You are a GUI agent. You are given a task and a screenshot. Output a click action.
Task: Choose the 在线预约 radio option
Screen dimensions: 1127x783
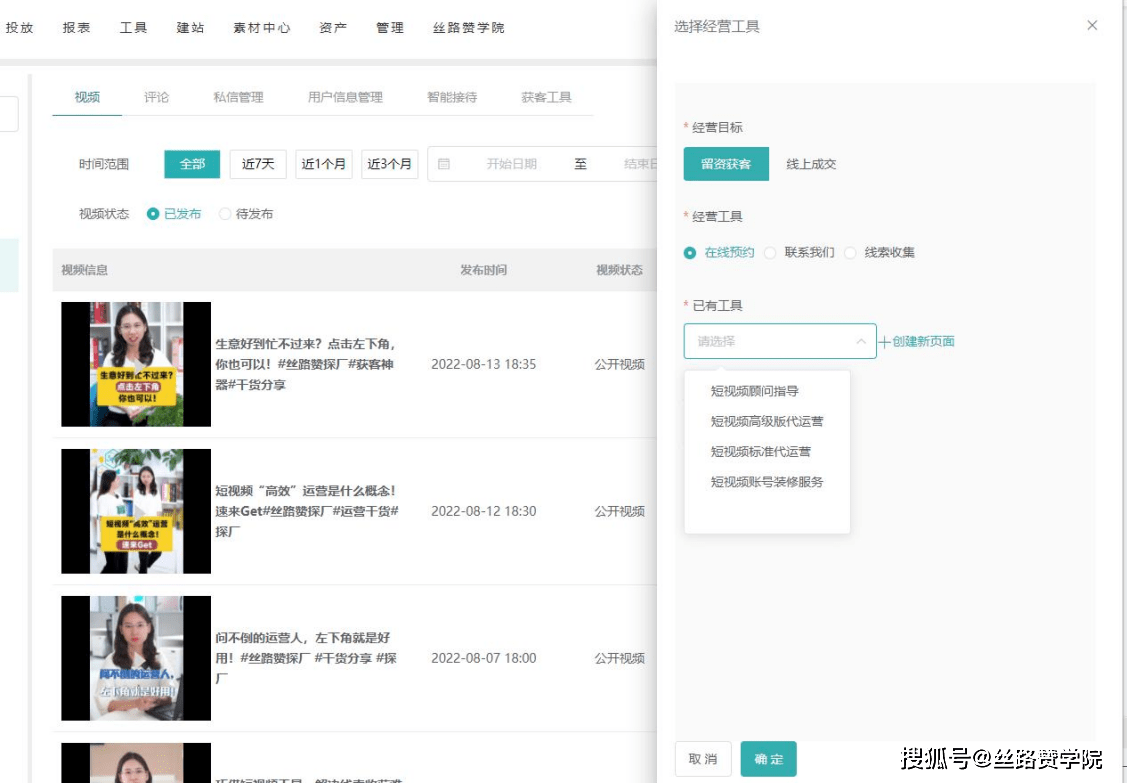690,252
